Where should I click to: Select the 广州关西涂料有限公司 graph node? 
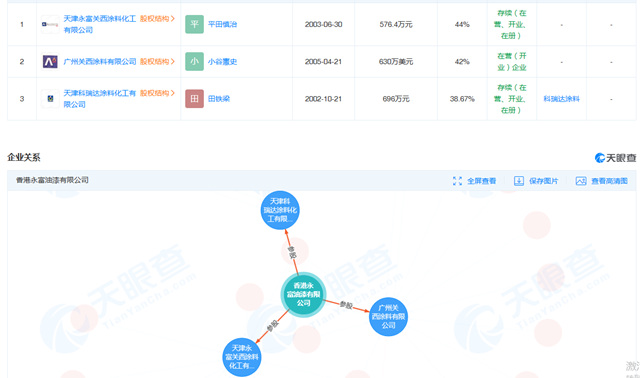pos(388,317)
